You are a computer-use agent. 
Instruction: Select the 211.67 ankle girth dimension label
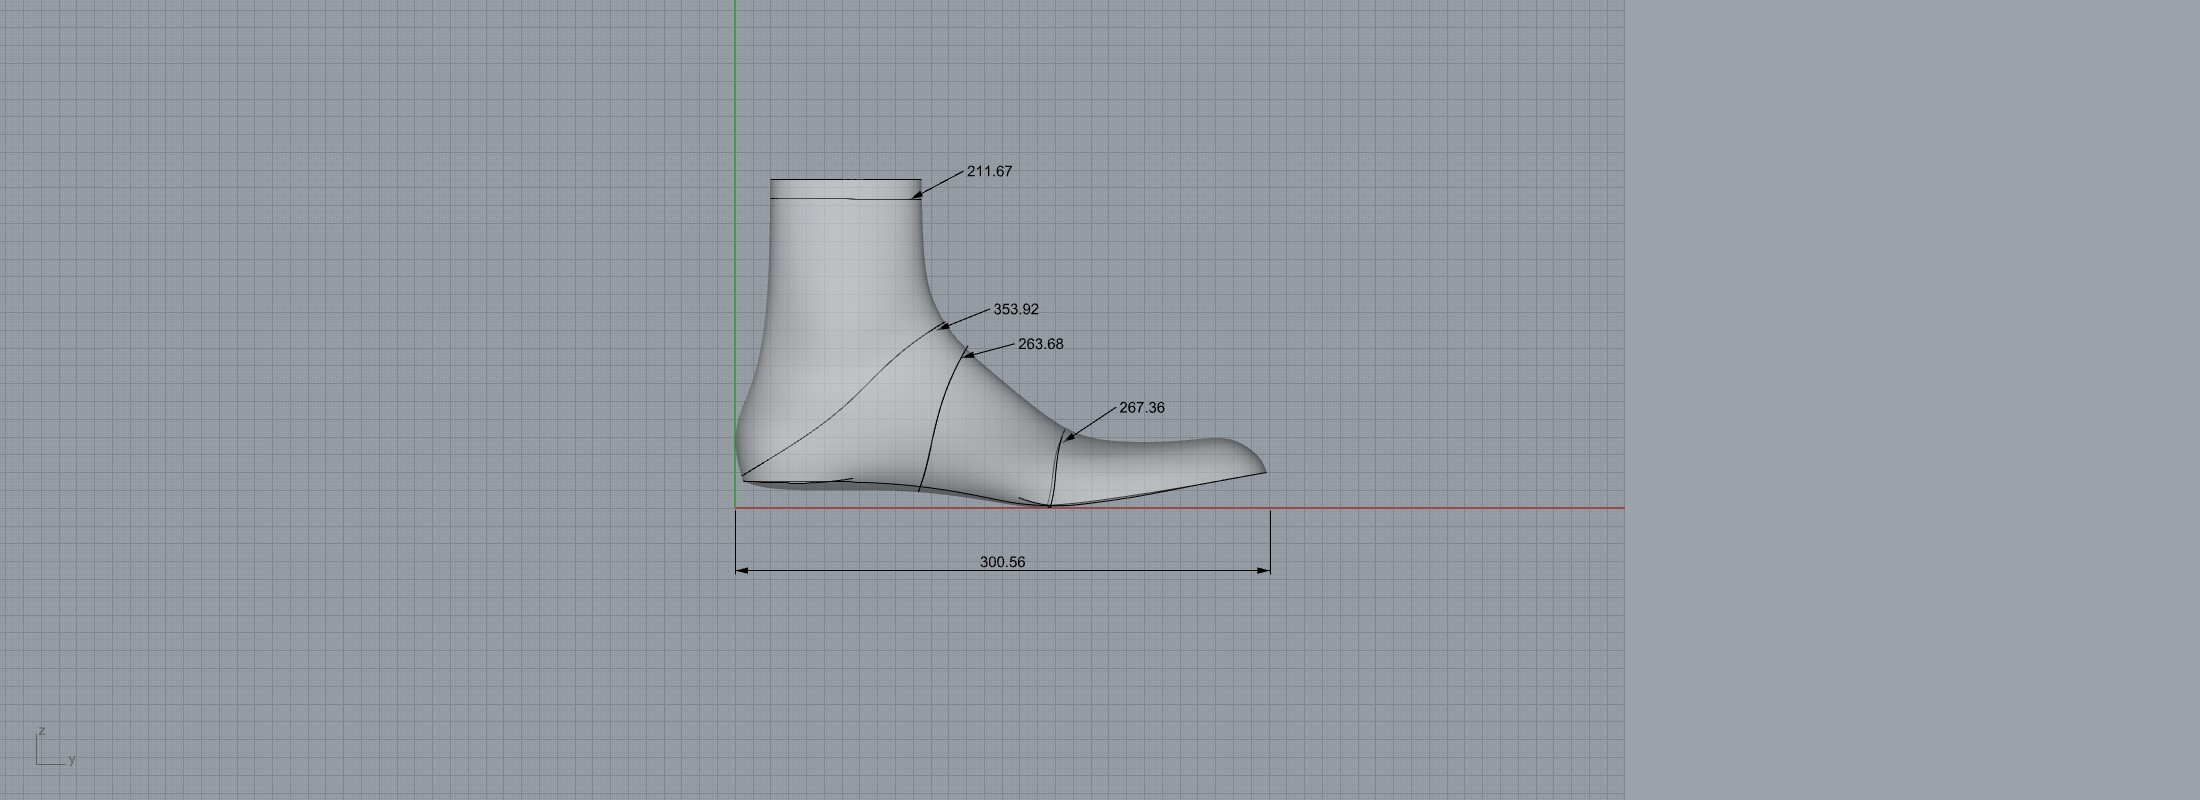989,172
